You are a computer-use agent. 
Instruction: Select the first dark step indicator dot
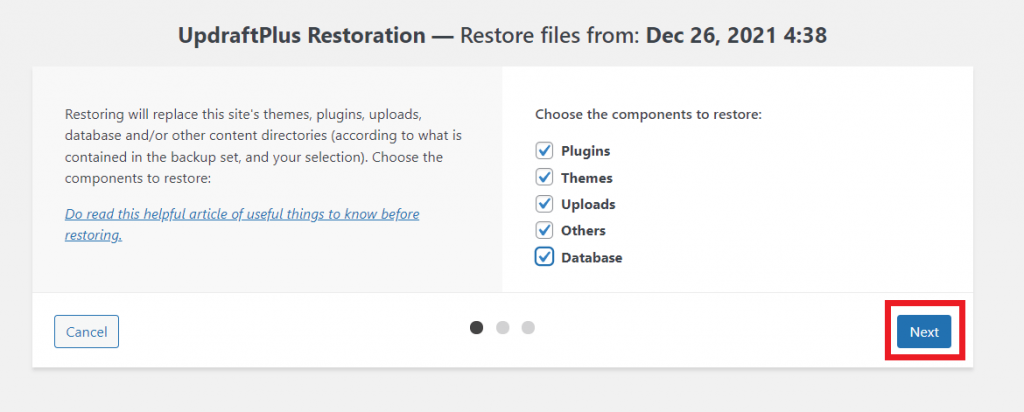477,327
